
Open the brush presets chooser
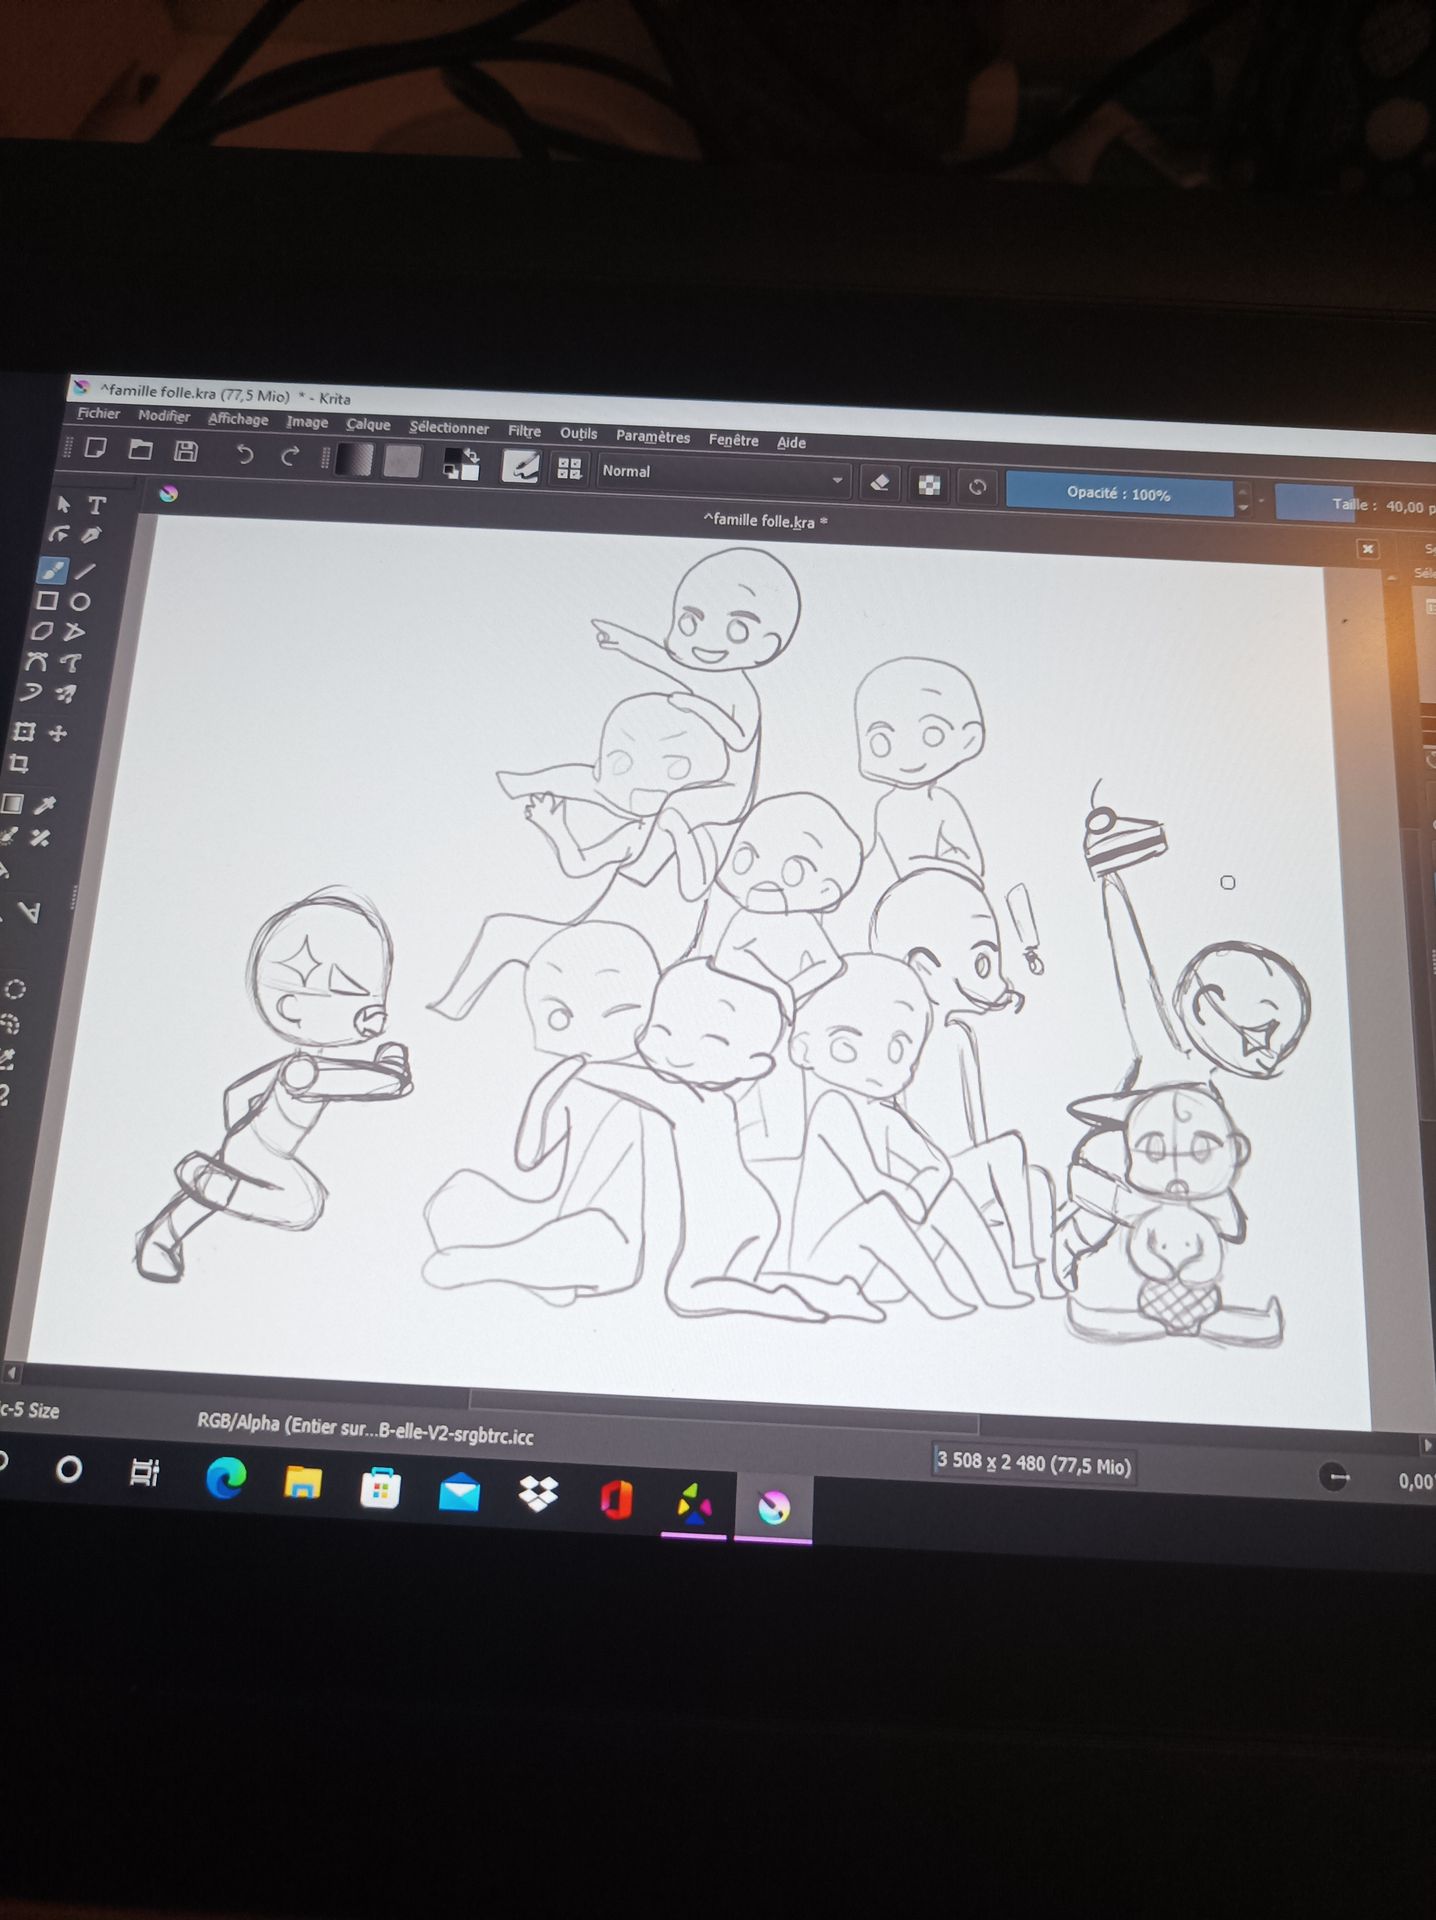click(x=570, y=468)
